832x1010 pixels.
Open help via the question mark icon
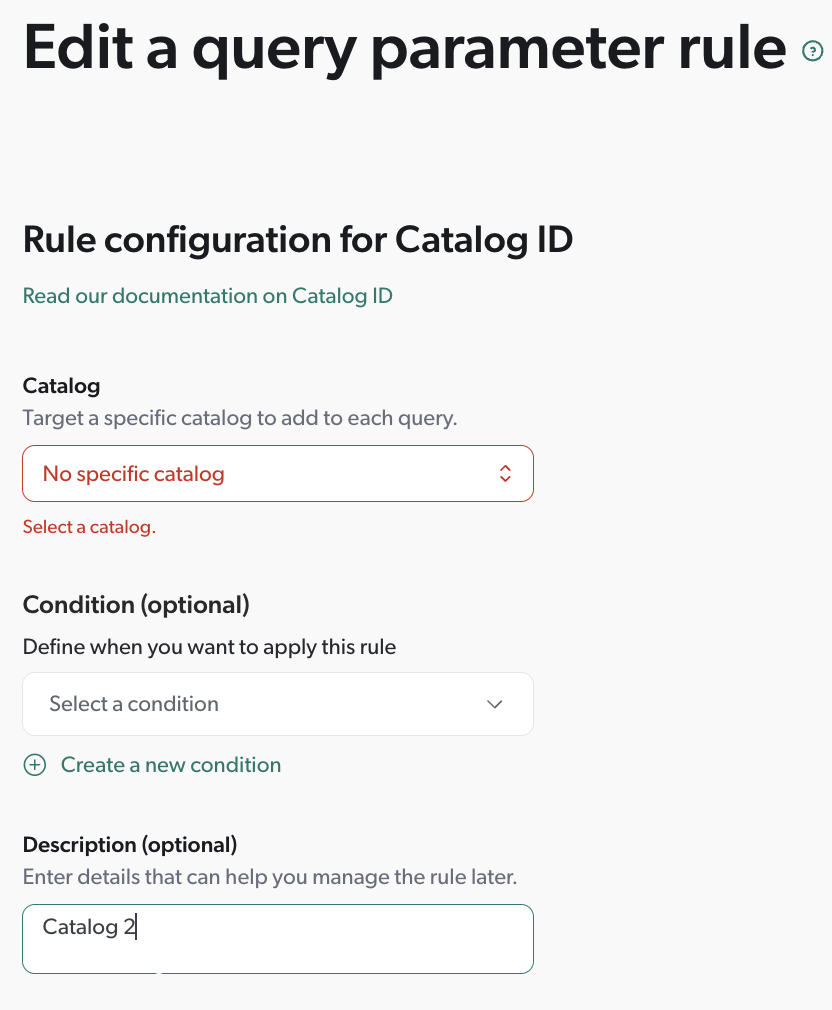click(813, 49)
